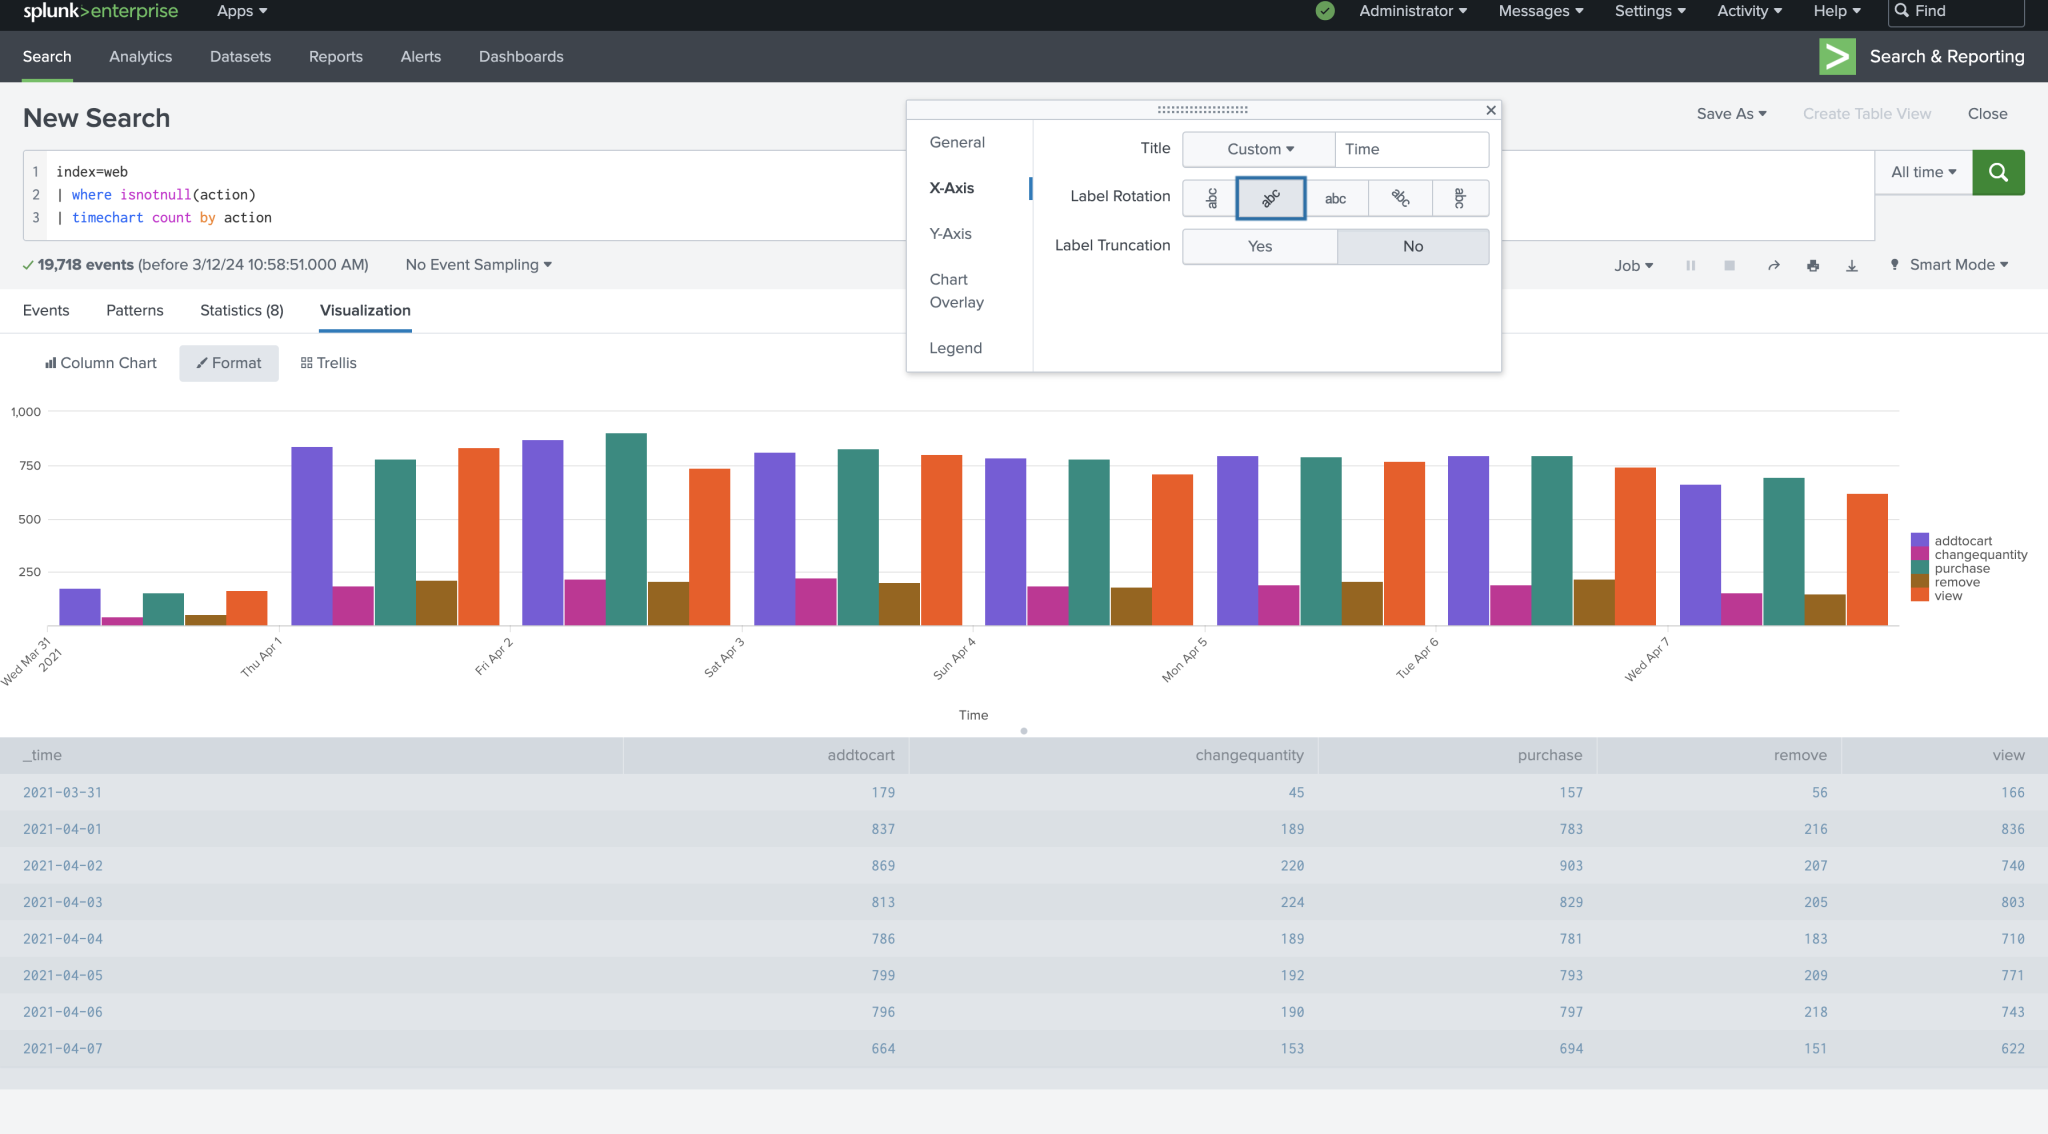Switch to the Statistics tab
2048x1134 pixels.
tap(241, 310)
